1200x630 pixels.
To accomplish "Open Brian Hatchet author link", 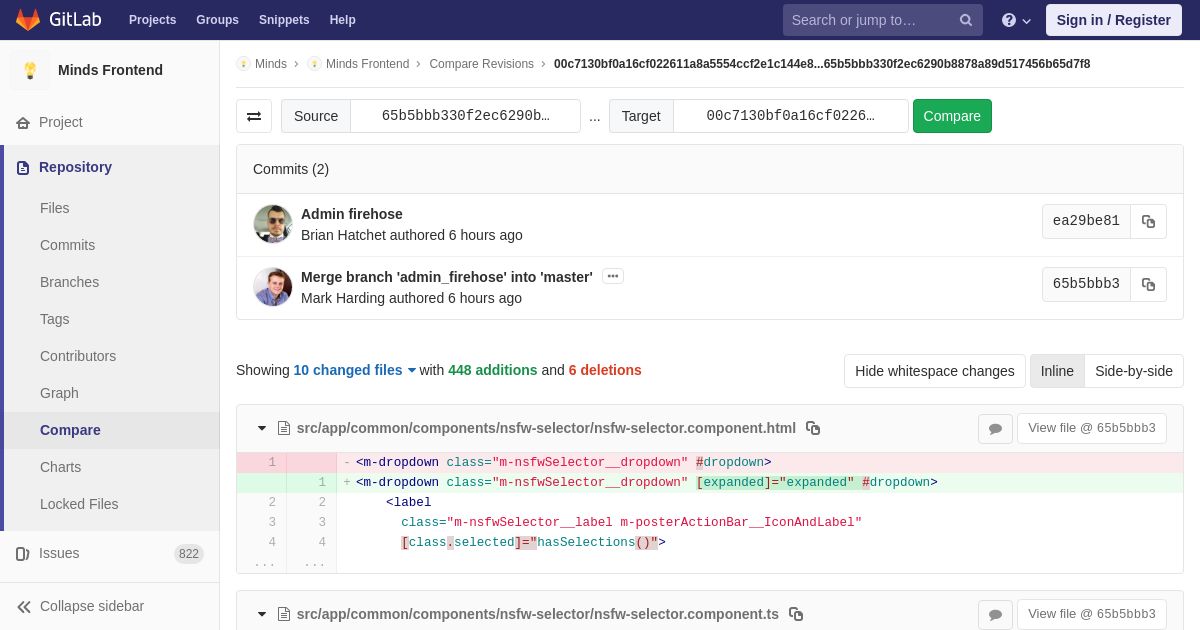I will tap(343, 235).
